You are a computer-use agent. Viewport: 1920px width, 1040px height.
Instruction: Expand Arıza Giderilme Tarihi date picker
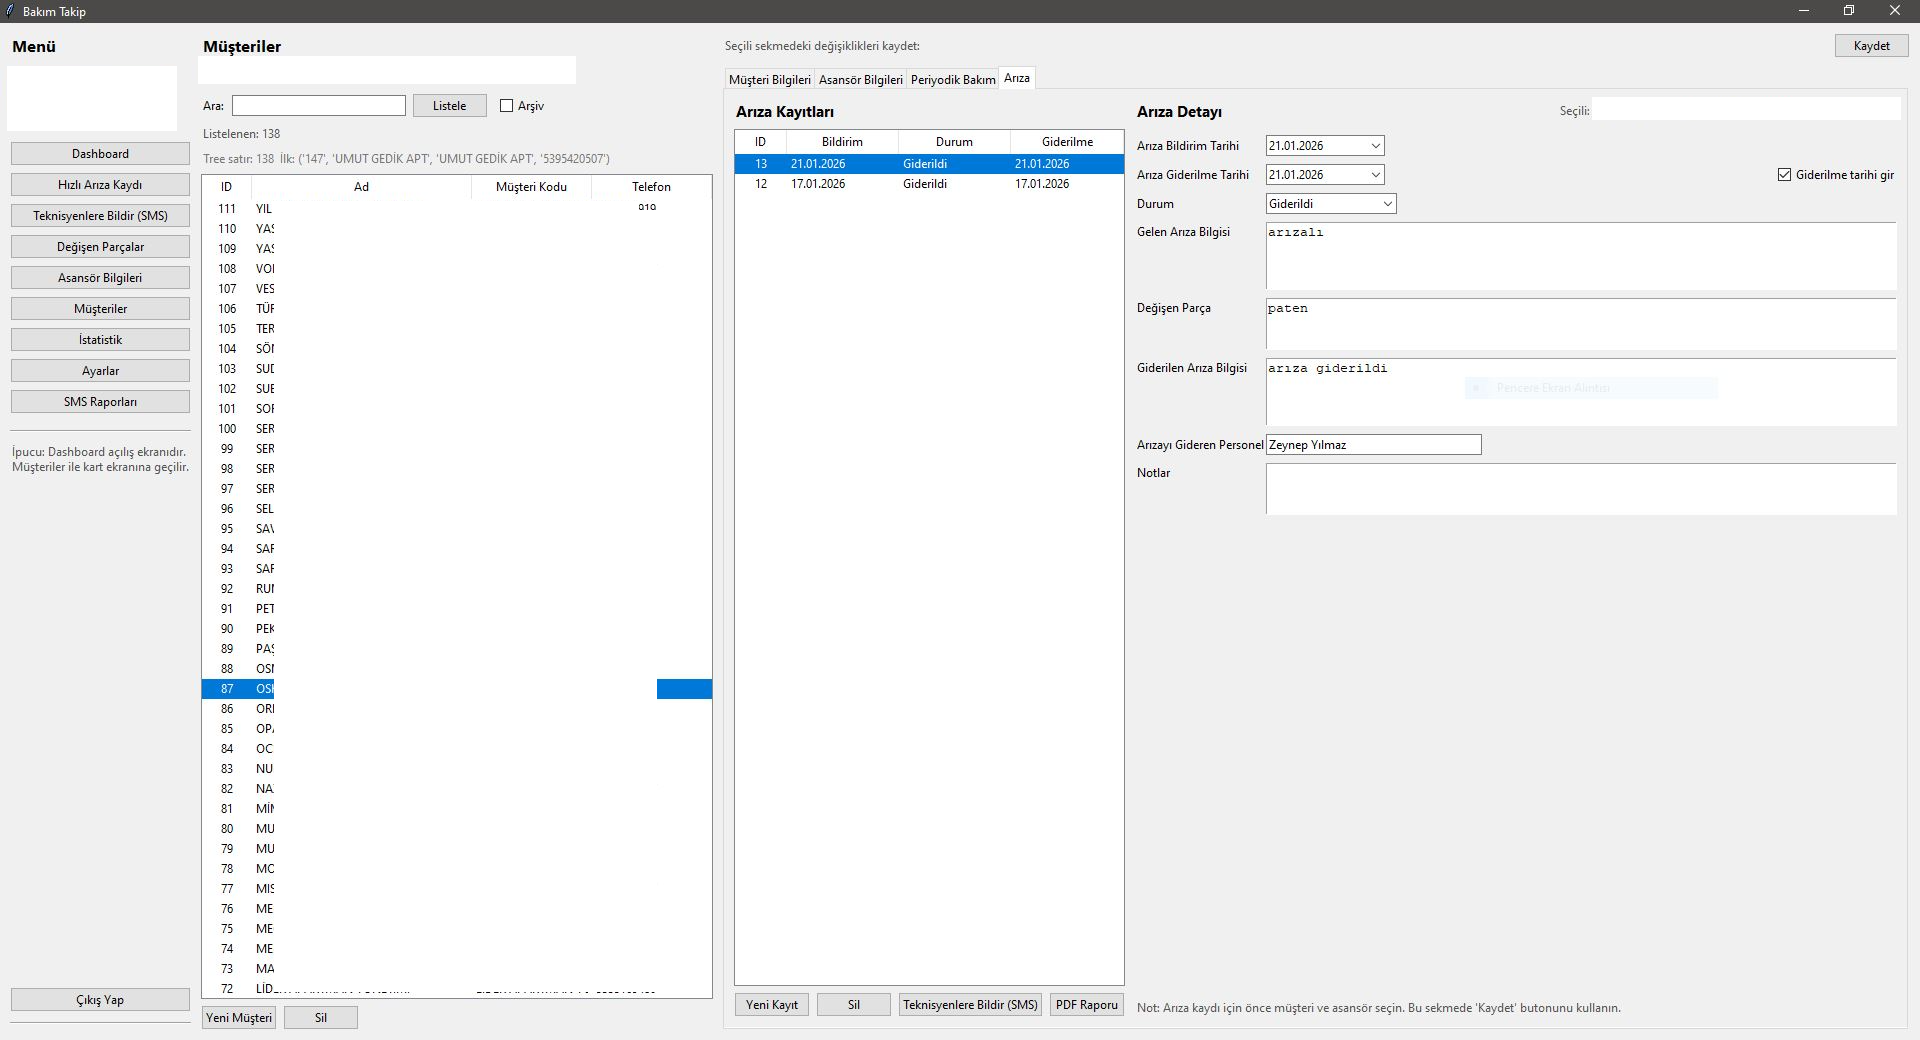click(1375, 175)
